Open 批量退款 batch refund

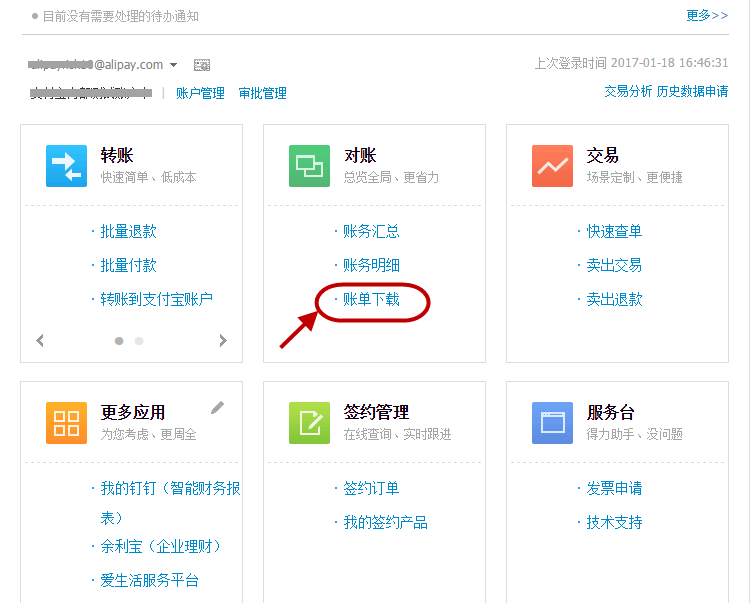click(128, 231)
